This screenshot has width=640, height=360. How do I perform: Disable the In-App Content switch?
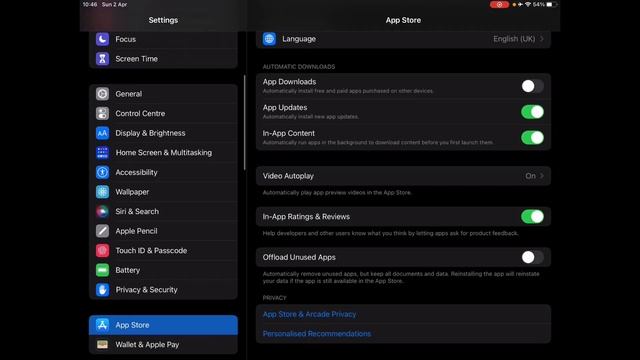pyautogui.click(x=532, y=138)
